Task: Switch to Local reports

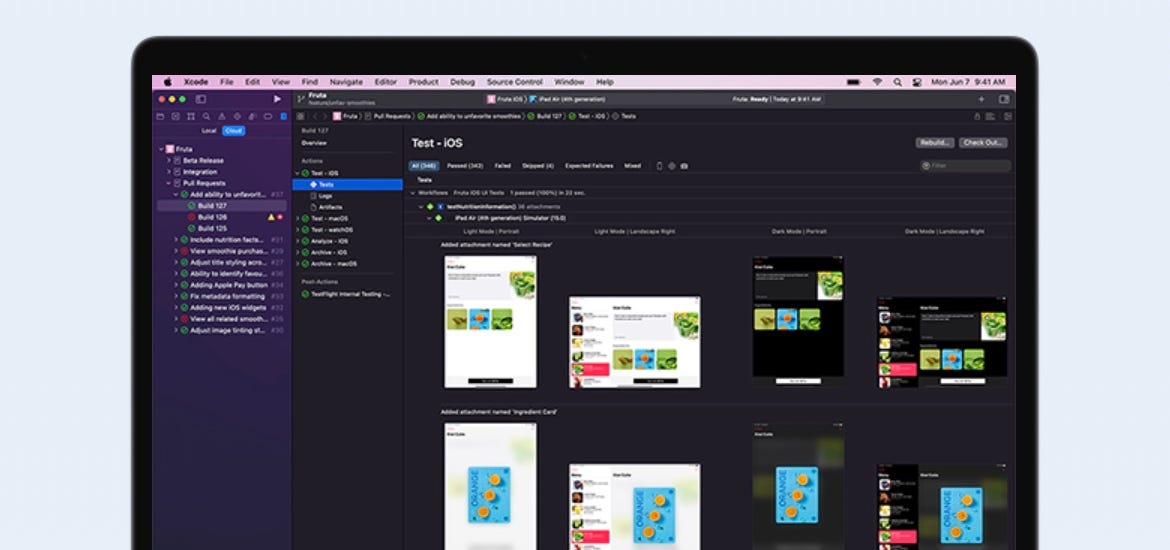Action: (209, 131)
